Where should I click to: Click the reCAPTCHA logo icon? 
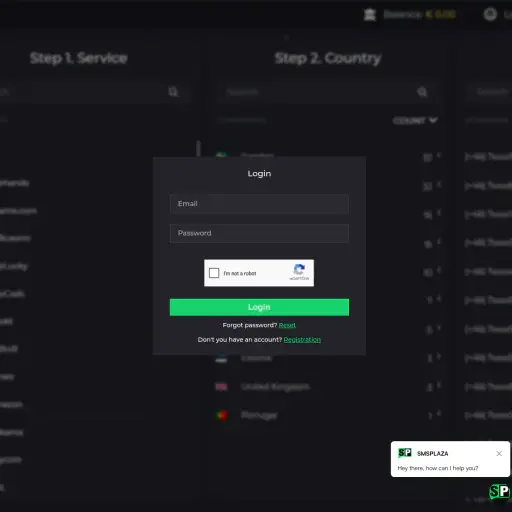[299, 269]
